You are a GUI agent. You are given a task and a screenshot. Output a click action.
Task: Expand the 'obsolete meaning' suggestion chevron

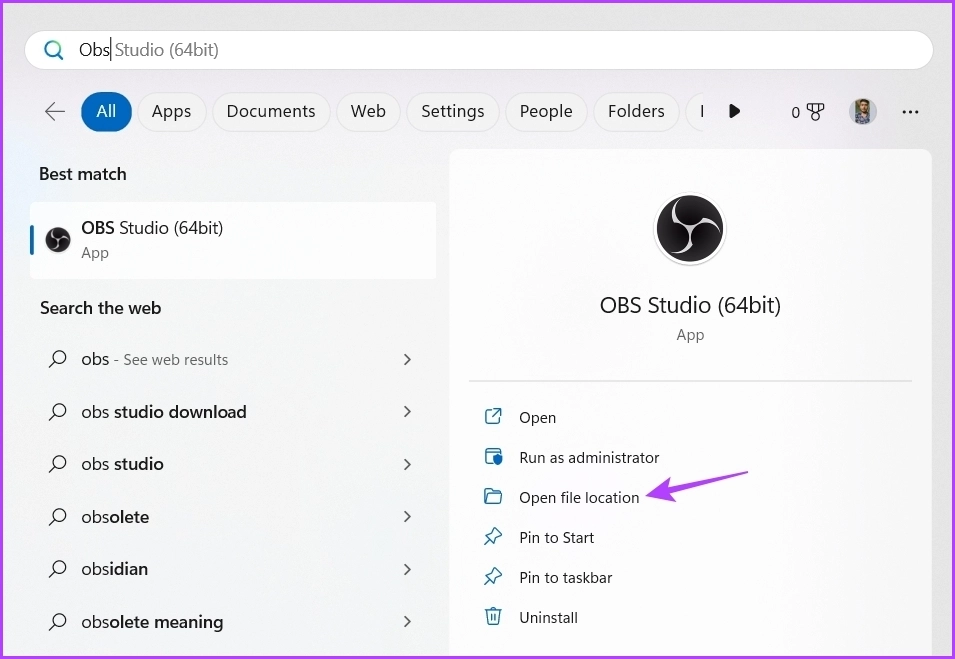coord(407,621)
